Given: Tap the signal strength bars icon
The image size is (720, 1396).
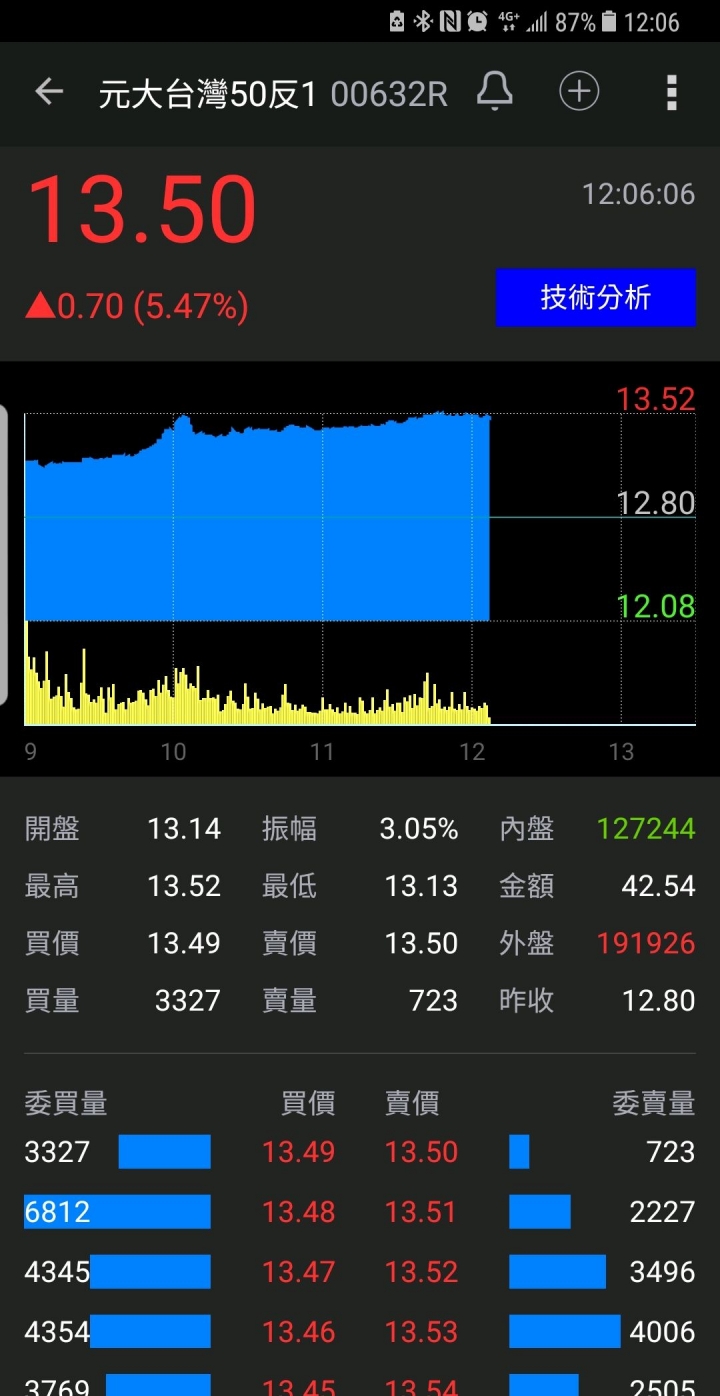Looking at the screenshot, I should [537, 21].
